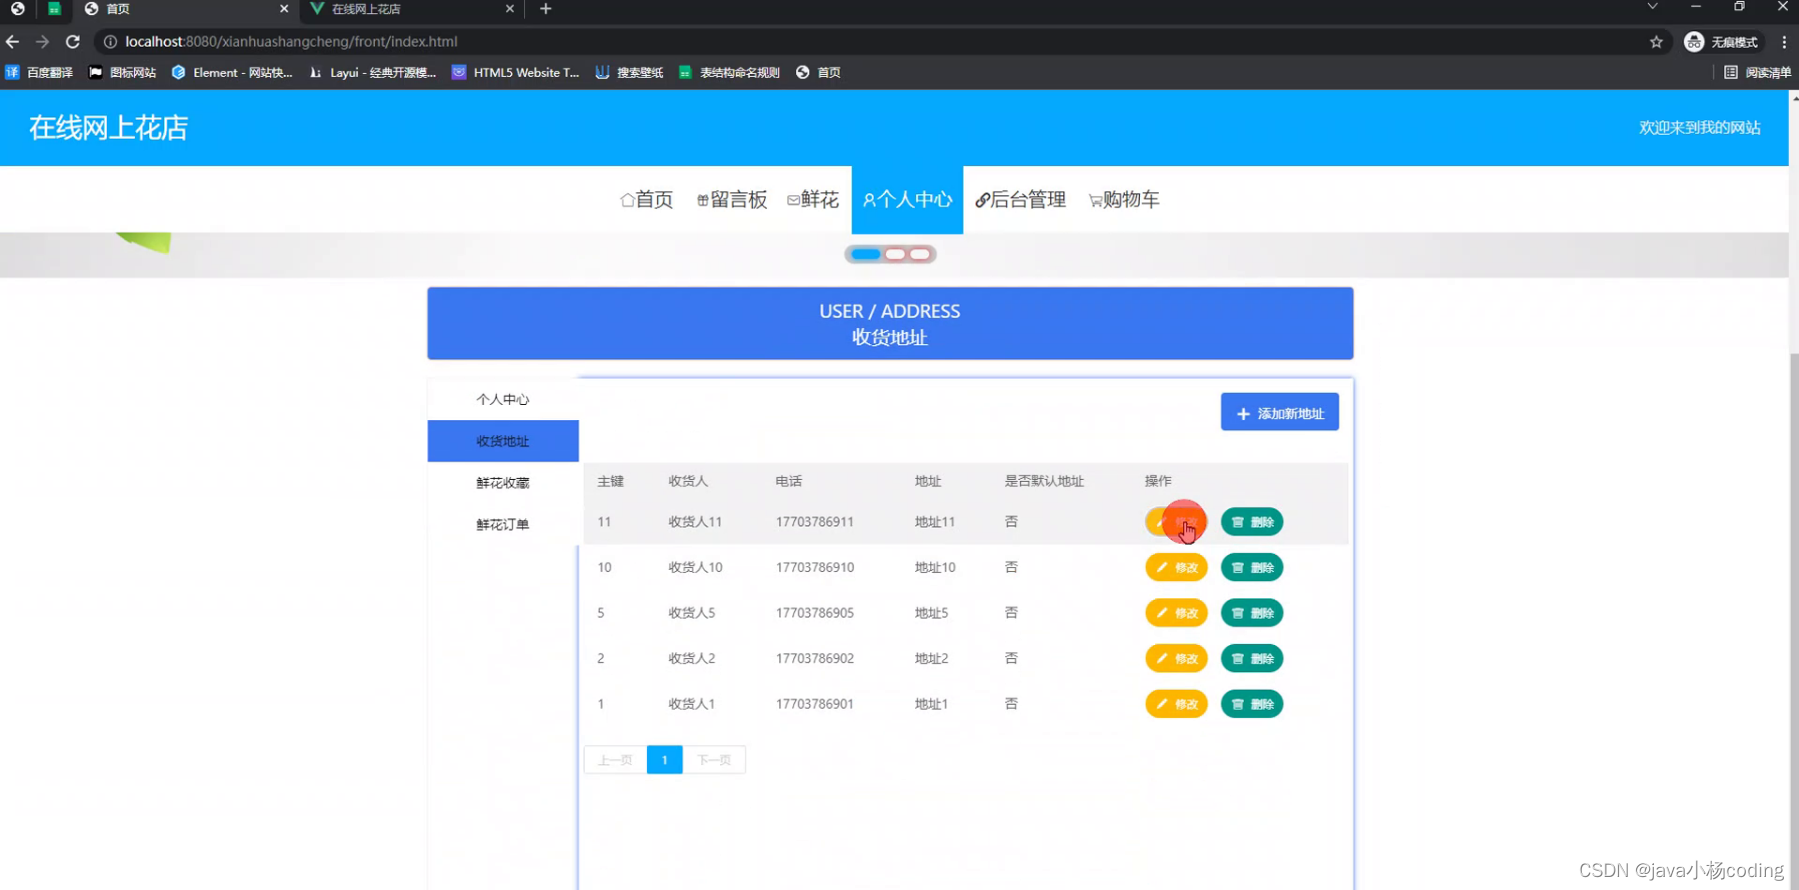Open the 首页 bookmark in bookmarks bar
1799x890 pixels.
[x=818, y=72]
